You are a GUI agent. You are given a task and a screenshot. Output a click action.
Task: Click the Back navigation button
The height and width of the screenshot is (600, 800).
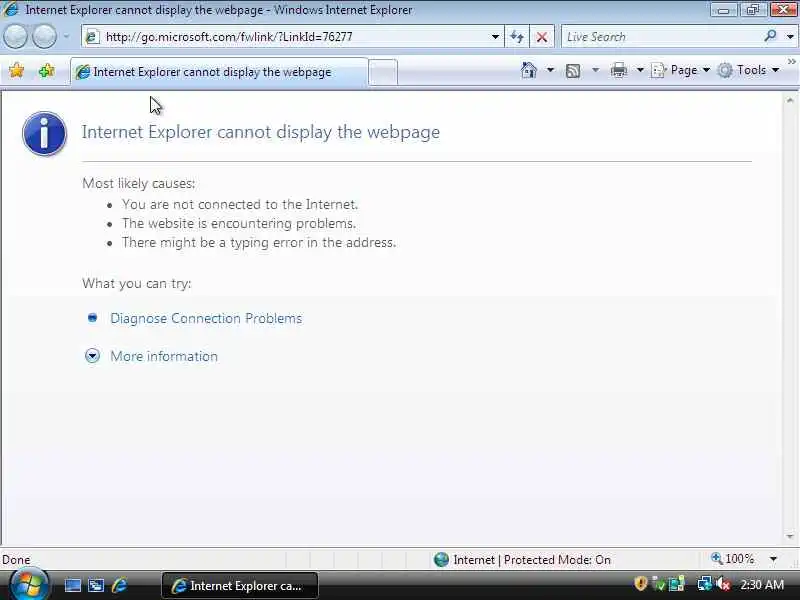(x=15, y=37)
